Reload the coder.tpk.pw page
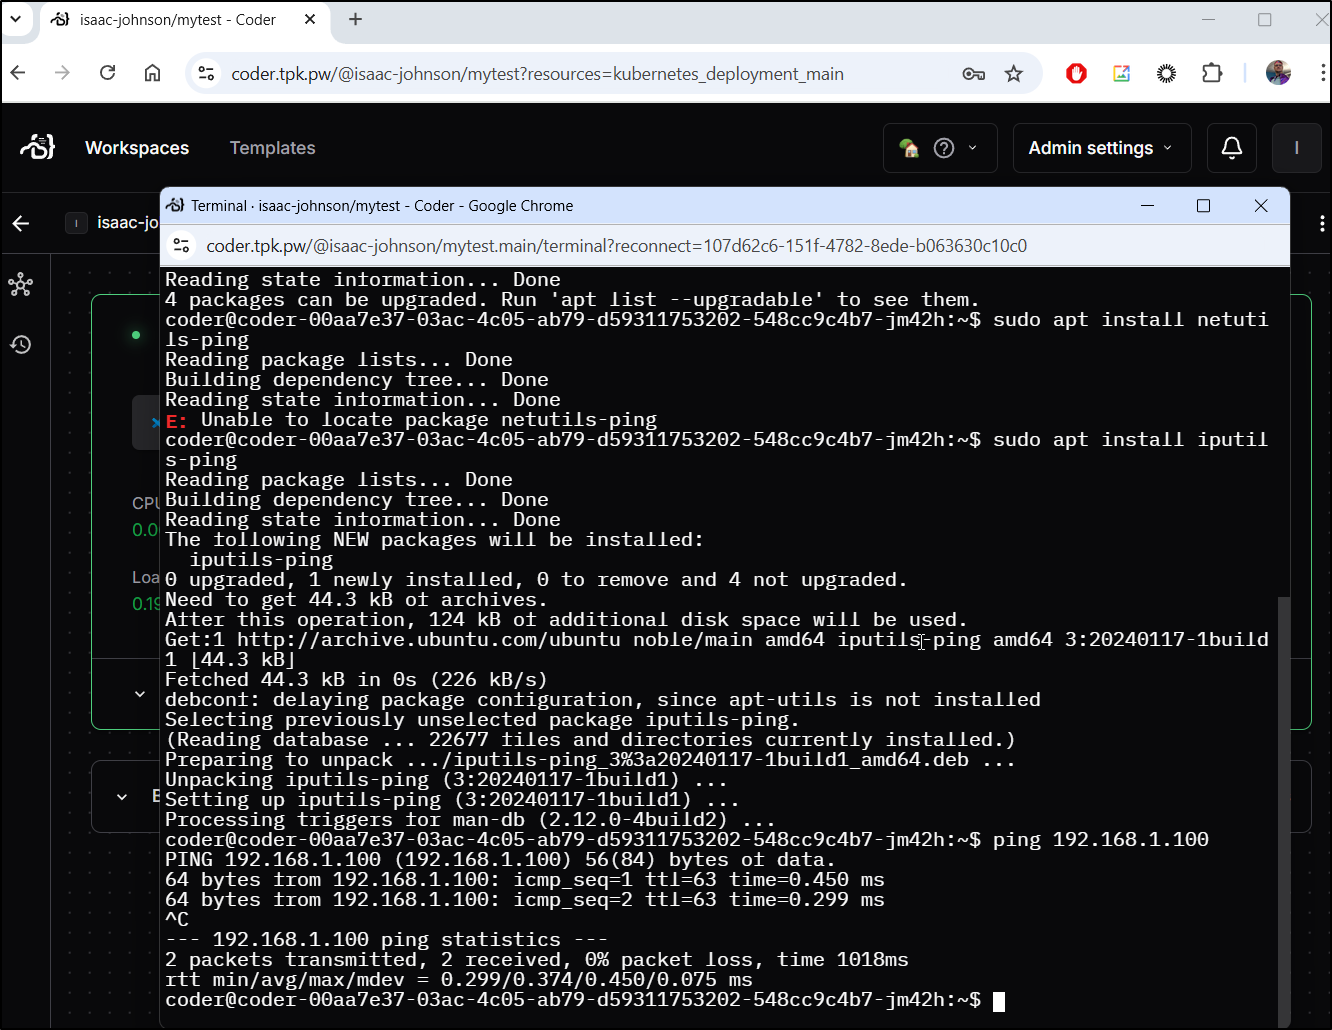 [x=107, y=73]
